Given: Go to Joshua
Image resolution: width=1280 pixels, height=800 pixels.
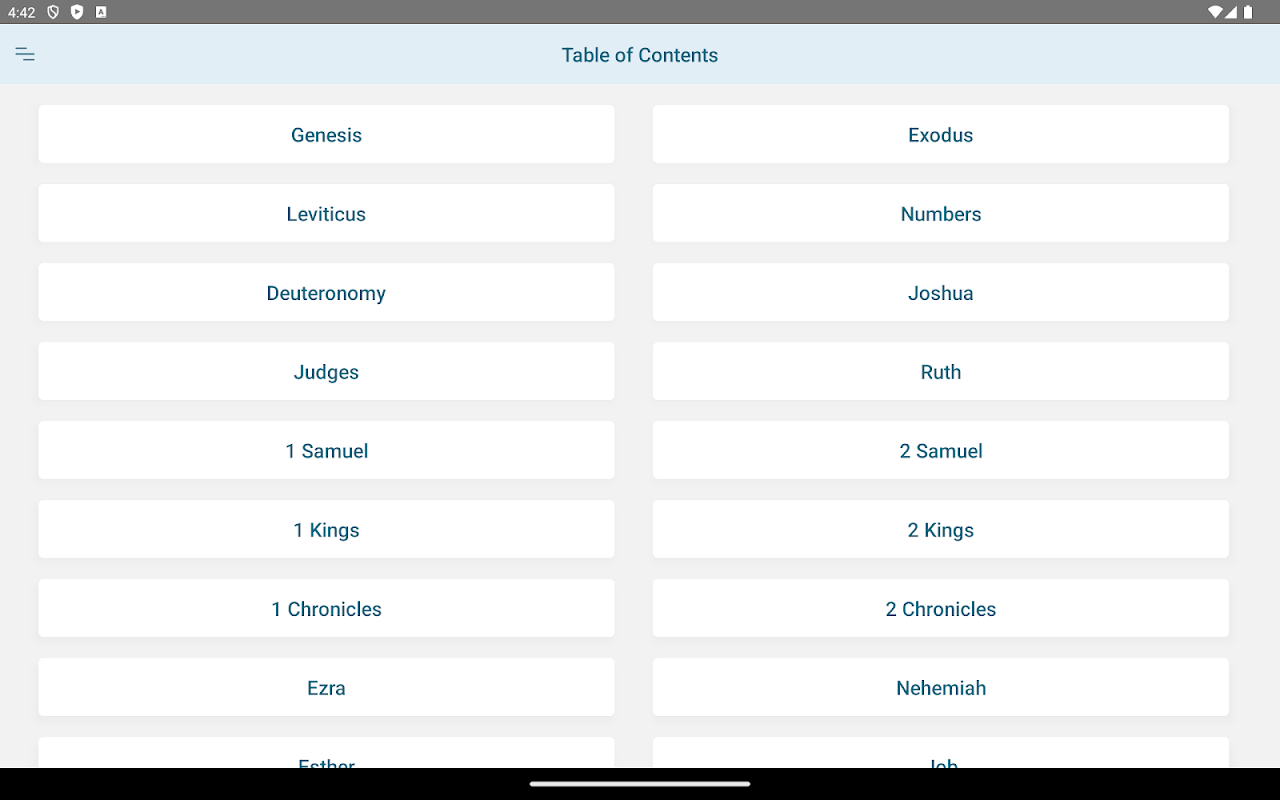Looking at the screenshot, I should pyautogui.click(x=940, y=292).
